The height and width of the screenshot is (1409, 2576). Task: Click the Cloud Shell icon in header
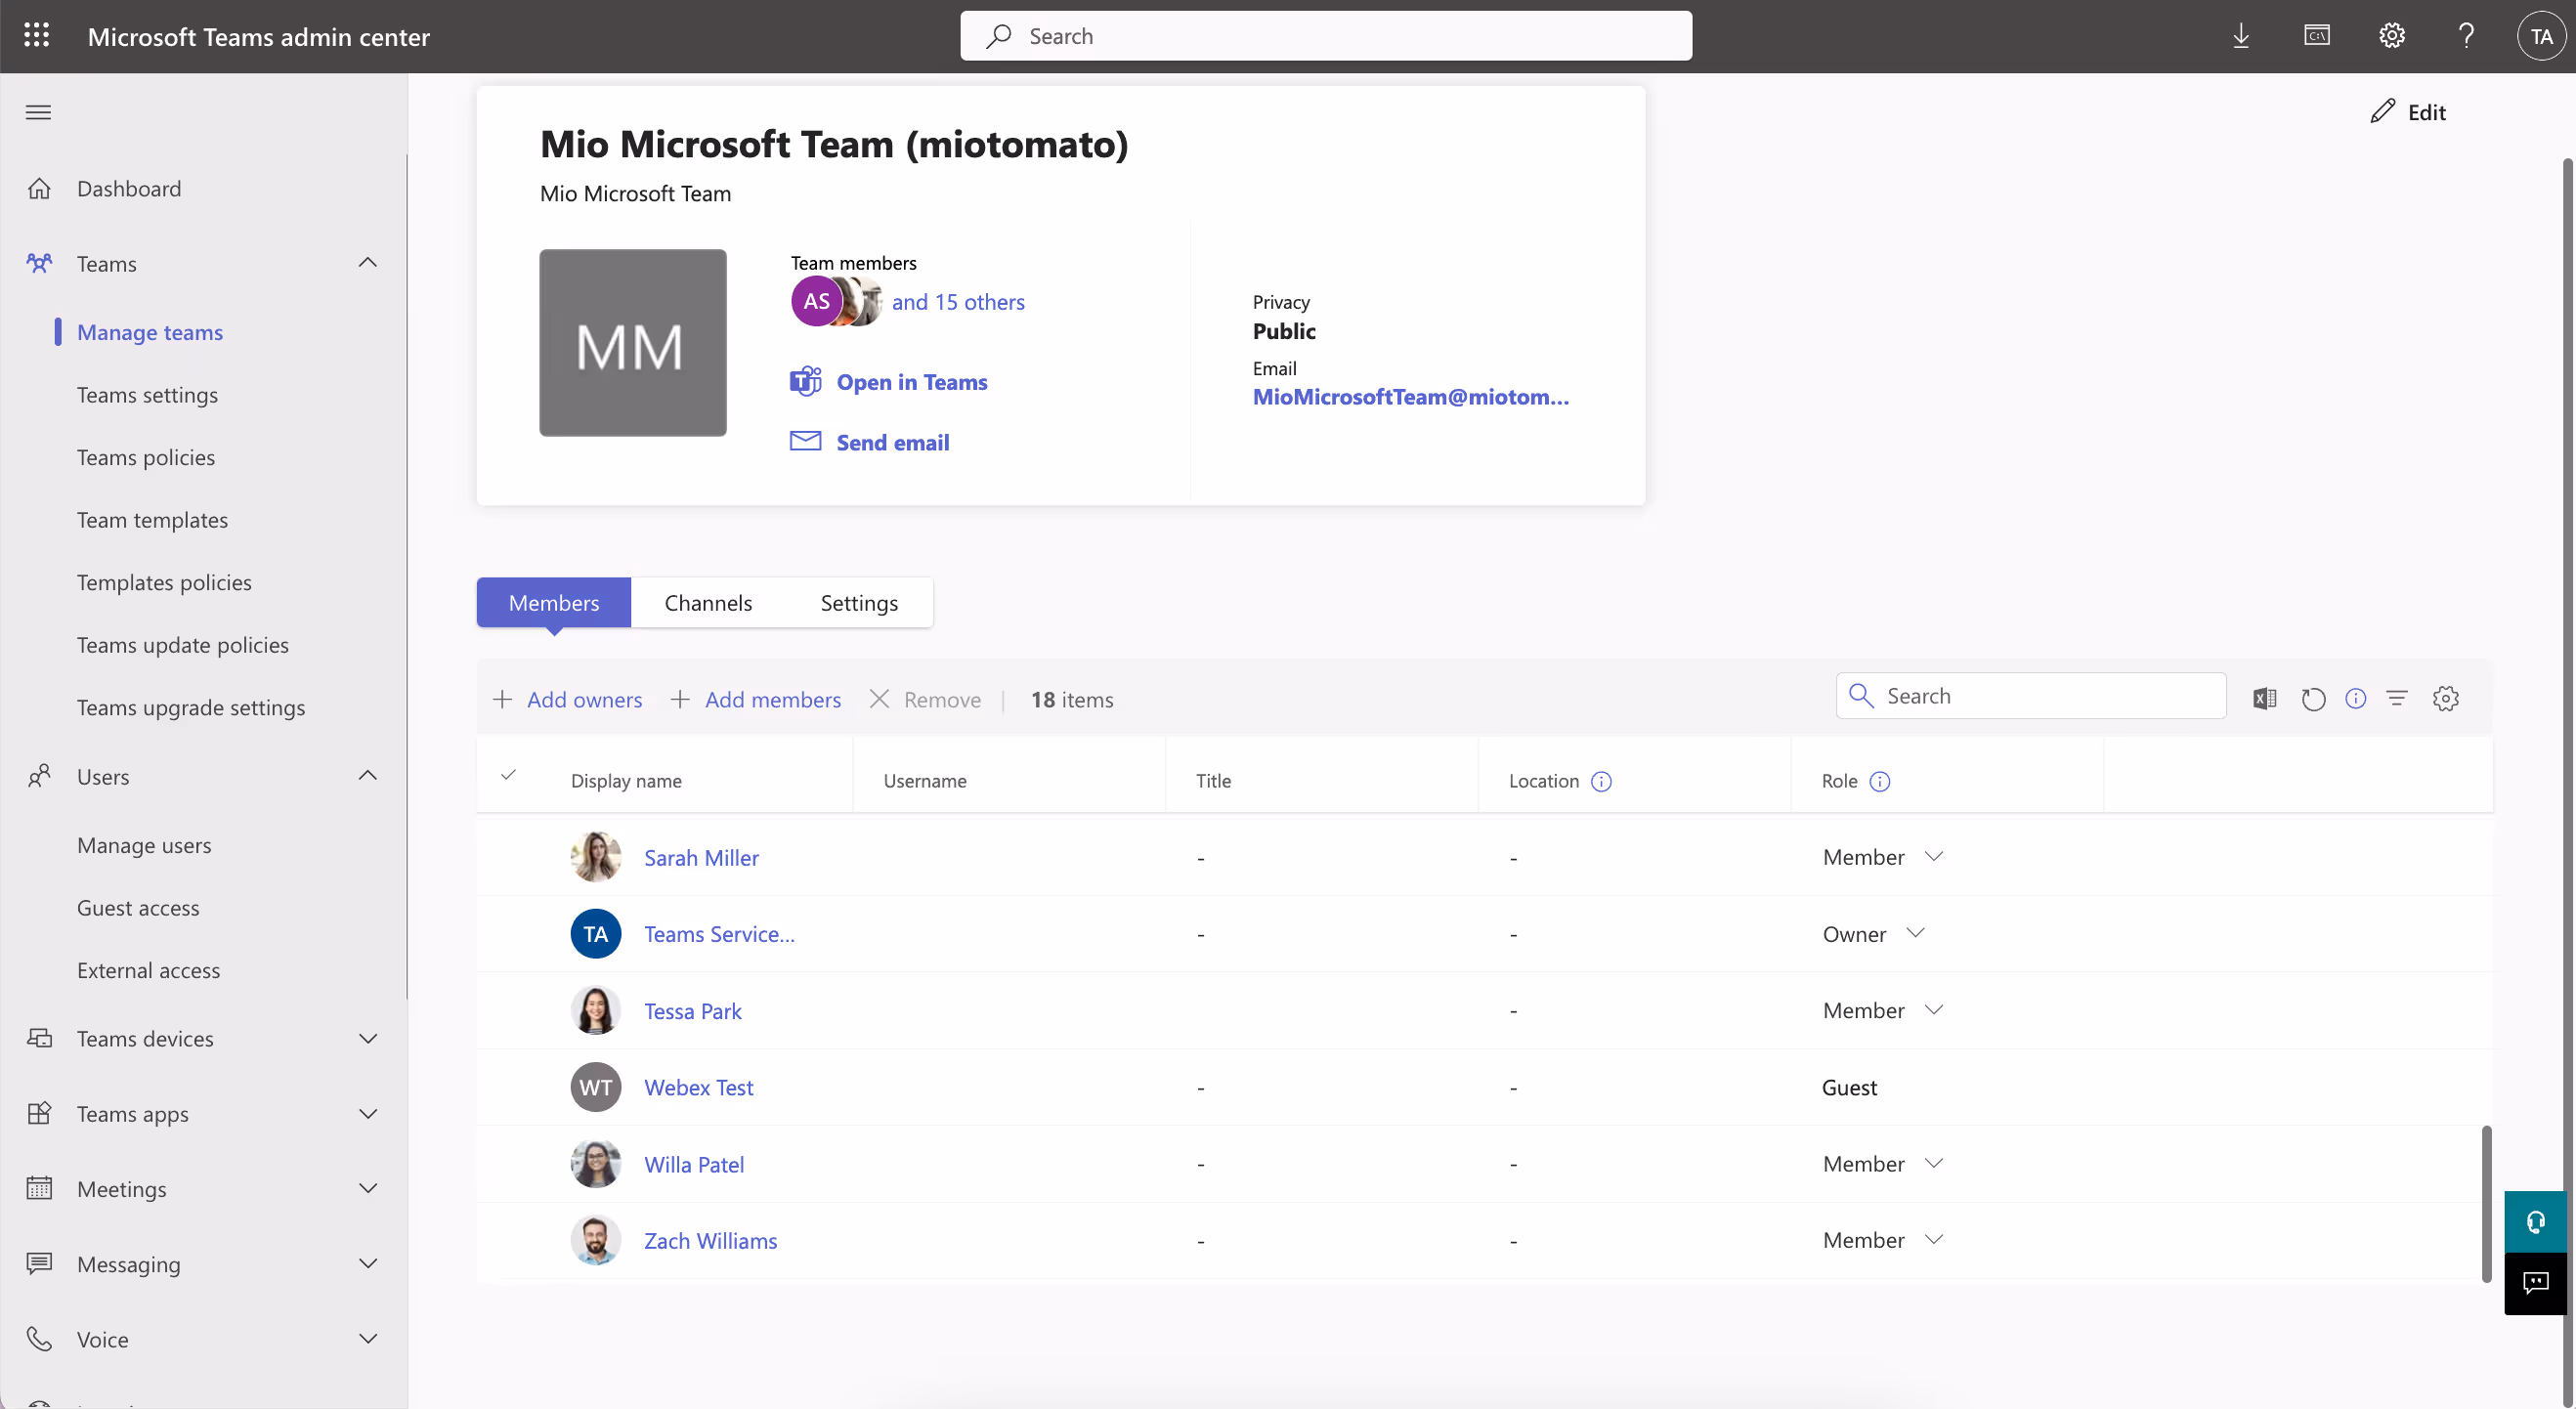tap(2316, 36)
